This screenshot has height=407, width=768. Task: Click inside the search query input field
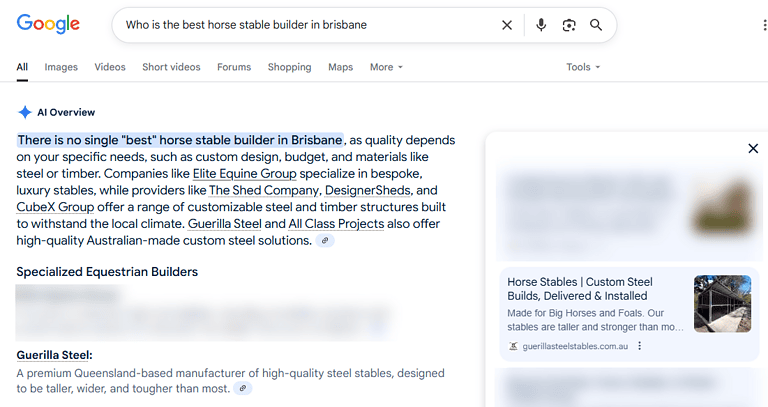(x=300, y=25)
